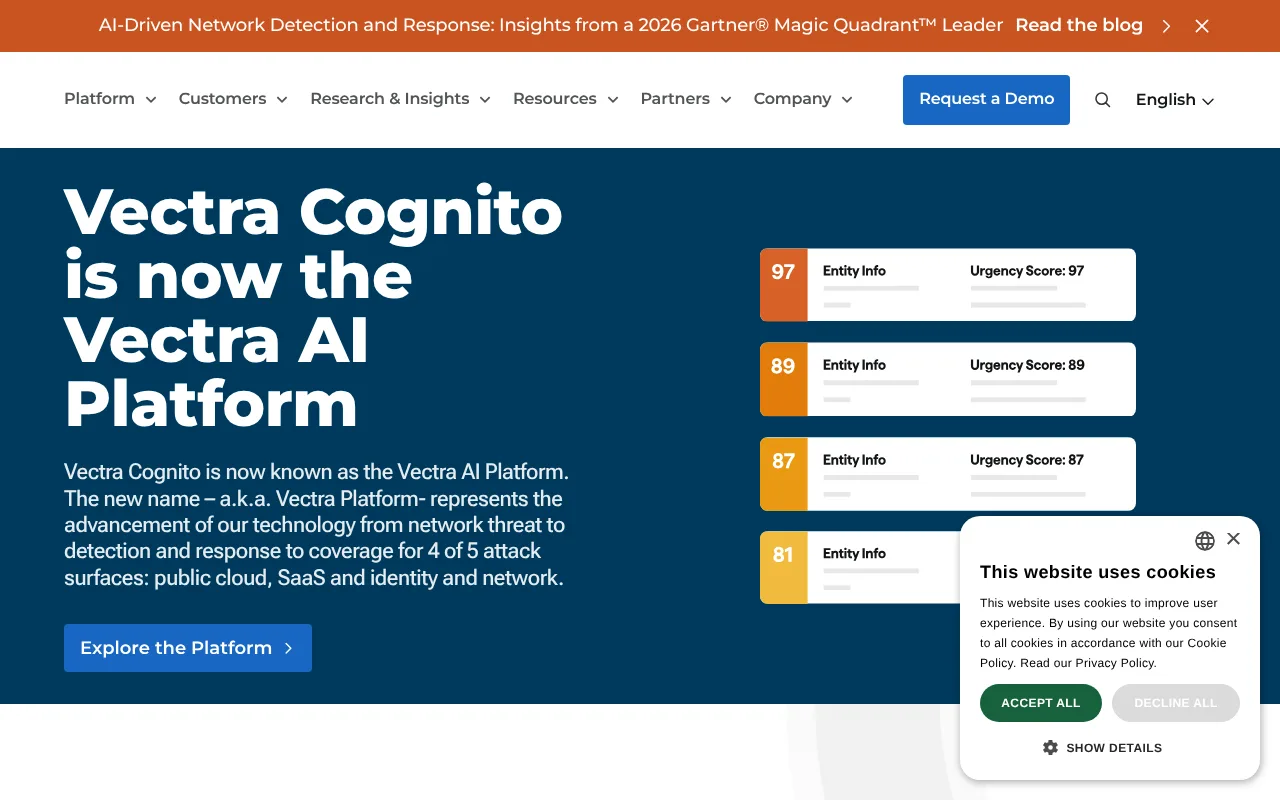
Task: Open the Partners navigation item
Action: [x=675, y=98]
